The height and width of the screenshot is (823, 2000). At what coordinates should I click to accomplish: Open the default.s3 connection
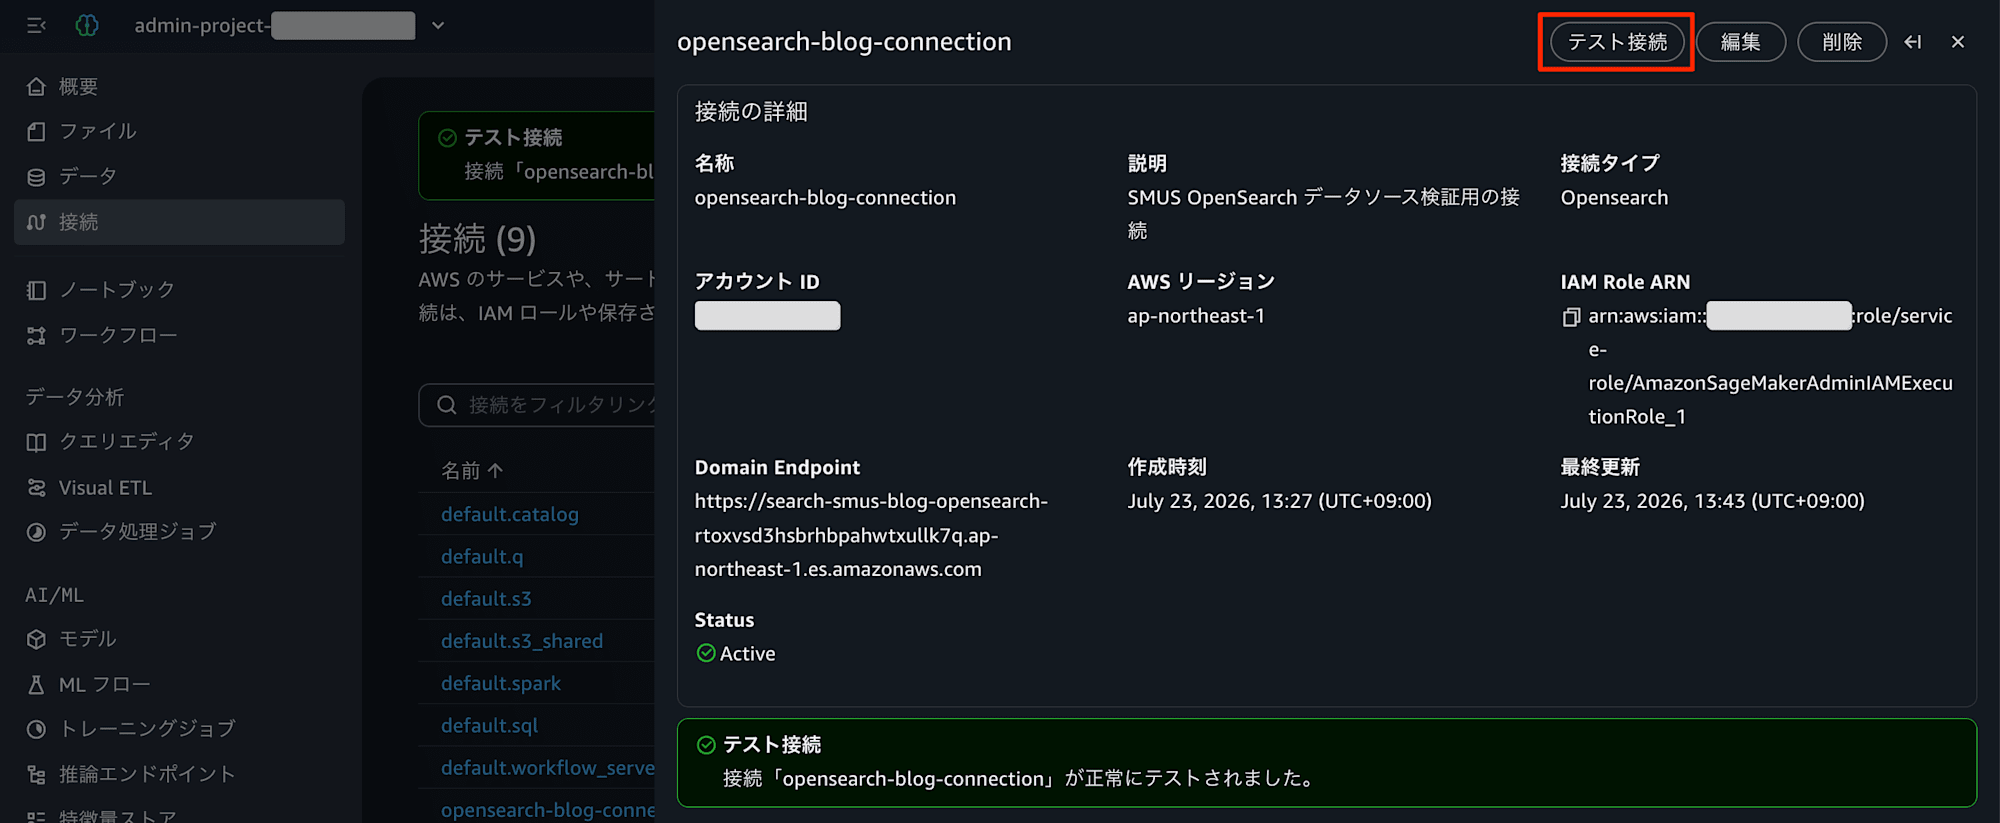click(486, 598)
